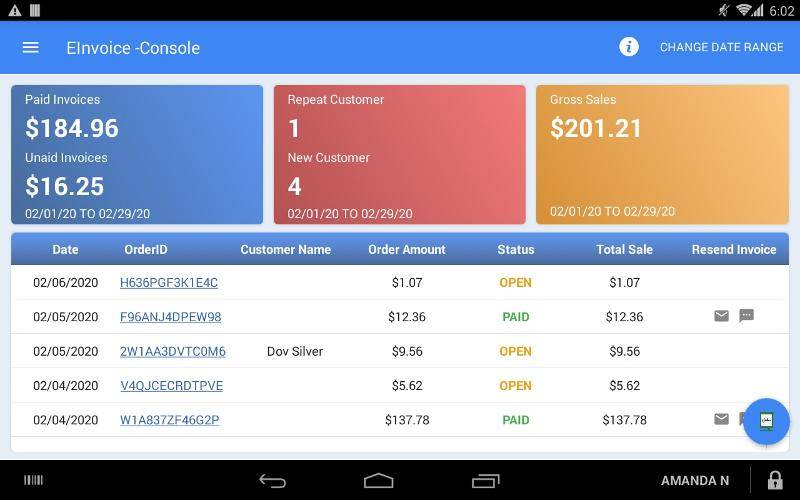Select customer name Dov Silver
The width and height of the screenshot is (800, 500).
pyautogui.click(x=295, y=352)
